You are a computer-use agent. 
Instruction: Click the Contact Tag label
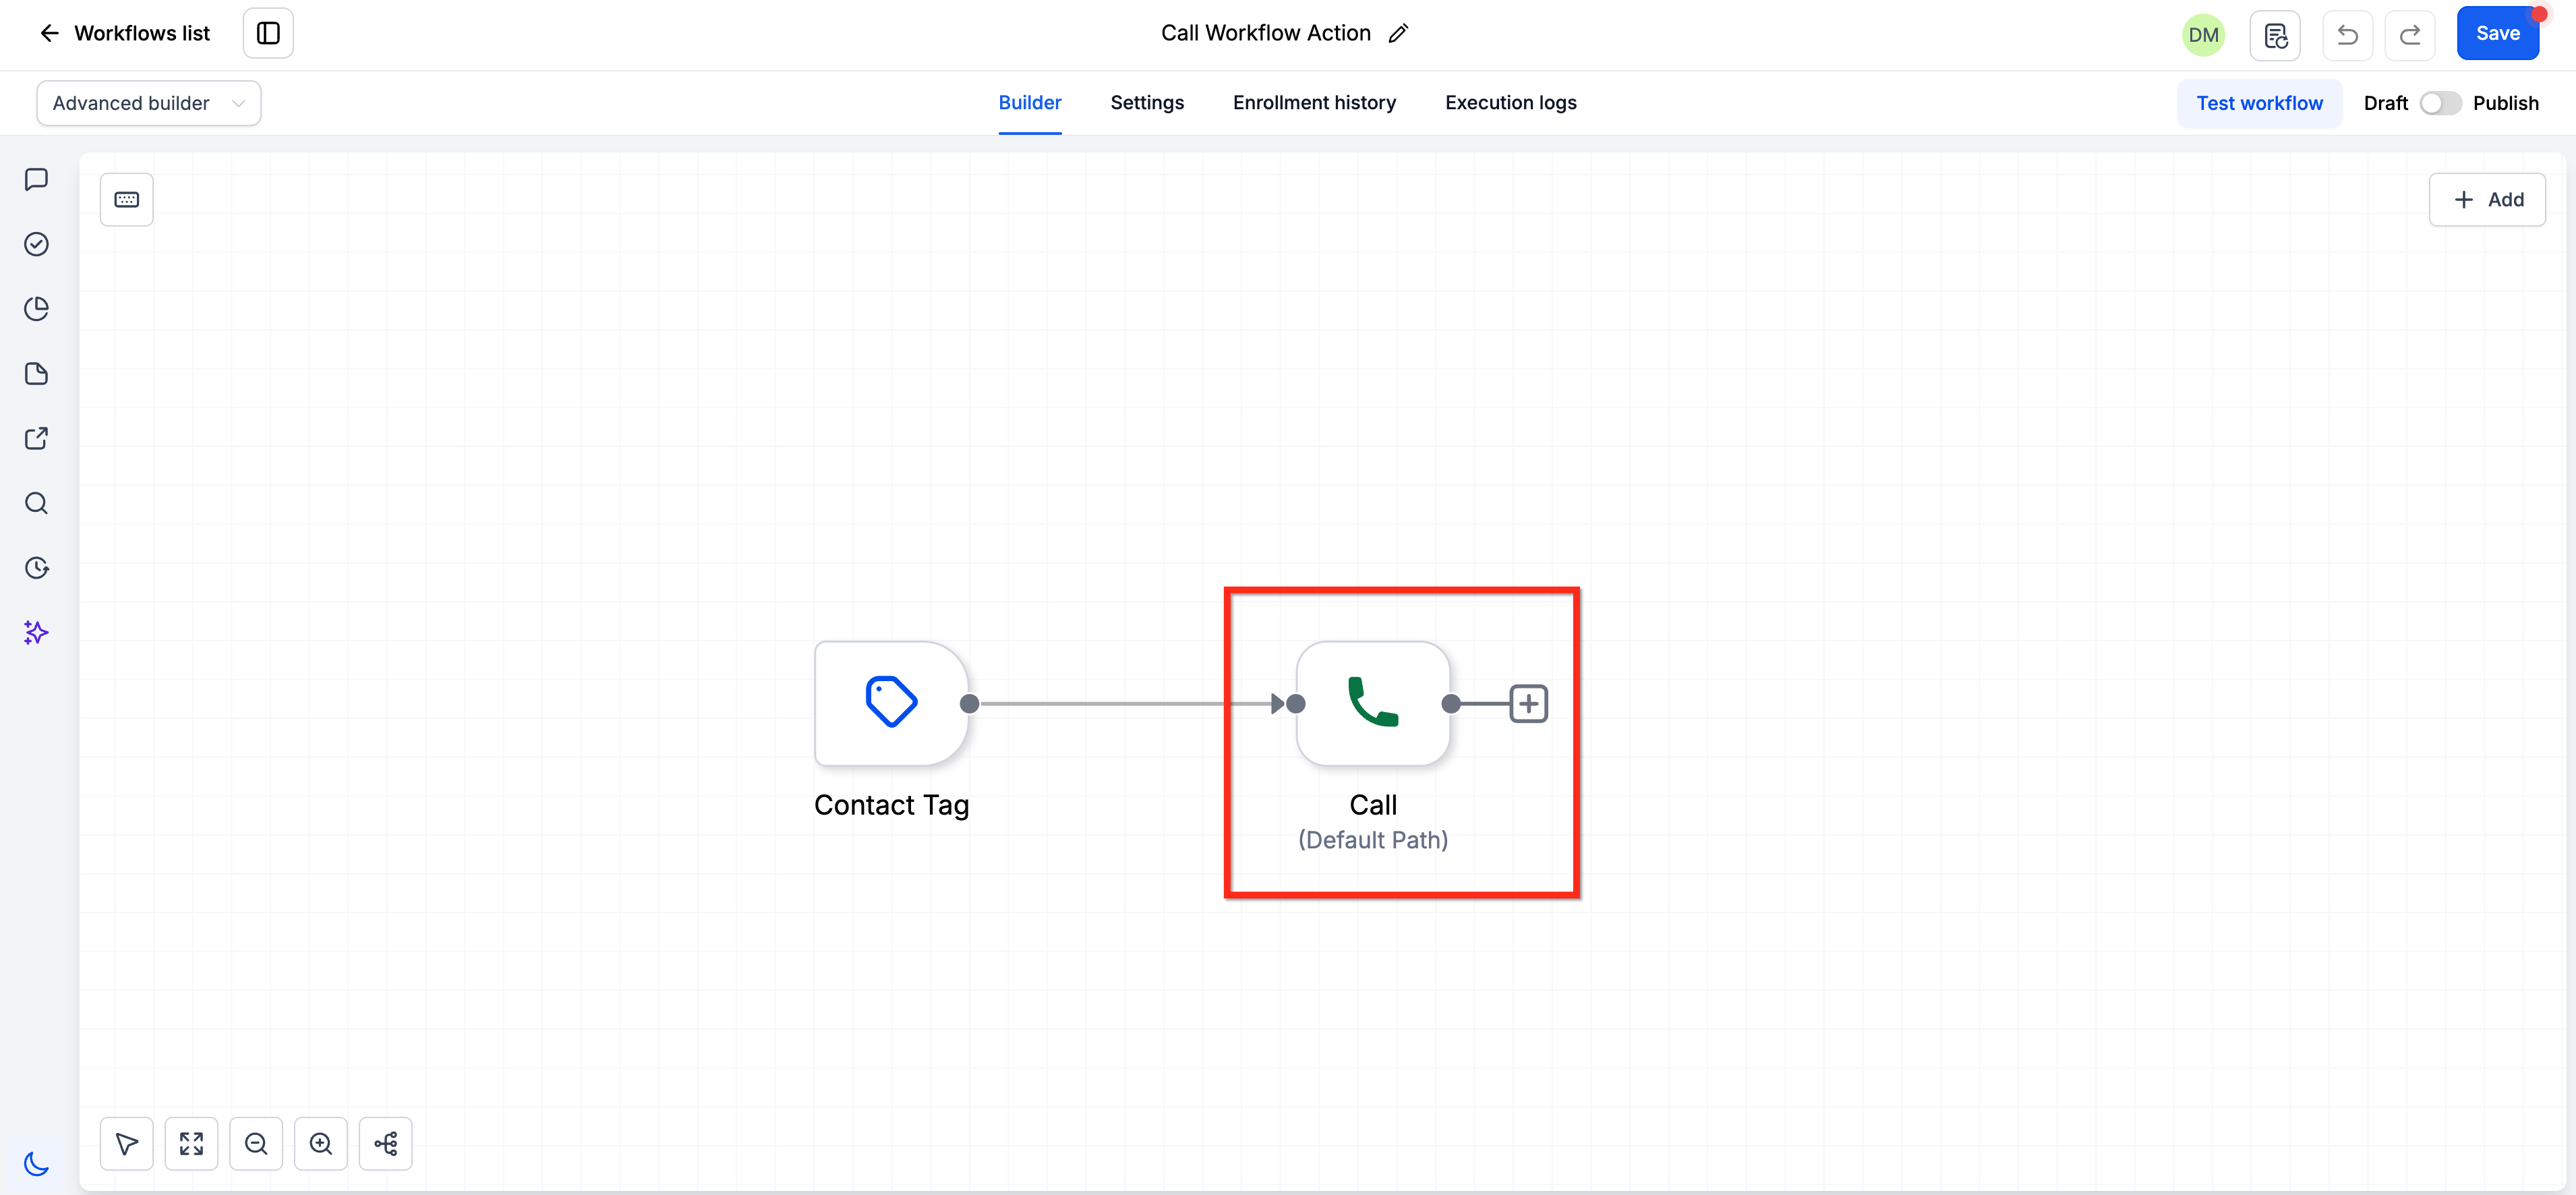point(891,805)
